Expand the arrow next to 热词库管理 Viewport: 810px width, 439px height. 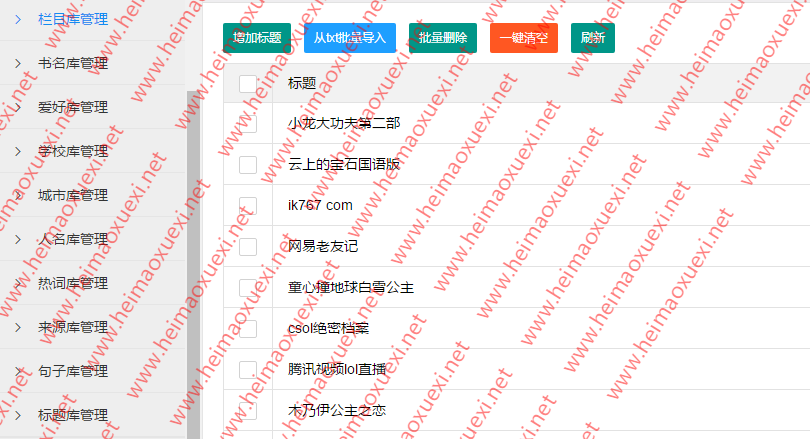pos(18,283)
